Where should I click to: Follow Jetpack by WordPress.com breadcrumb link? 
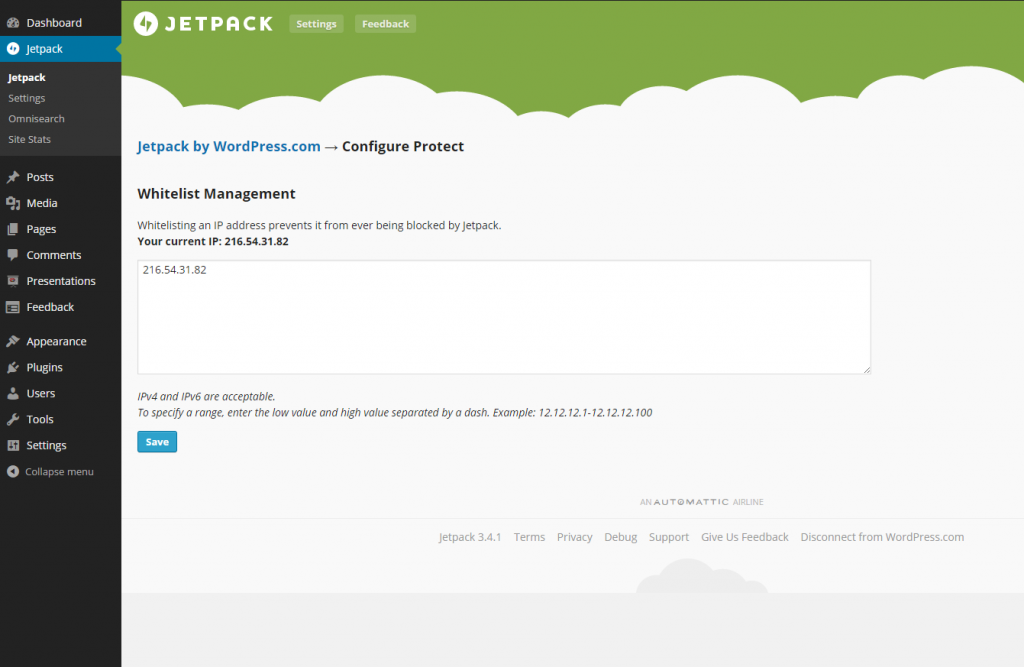[229, 146]
